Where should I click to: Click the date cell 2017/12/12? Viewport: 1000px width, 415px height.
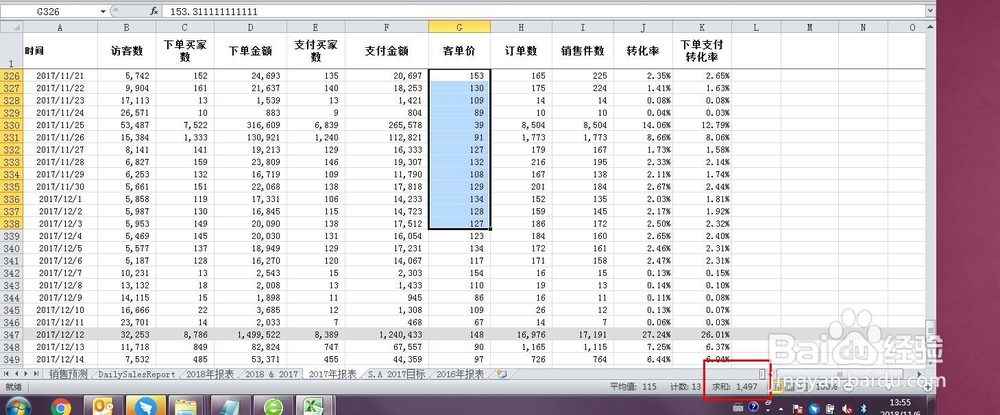point(60,334)
